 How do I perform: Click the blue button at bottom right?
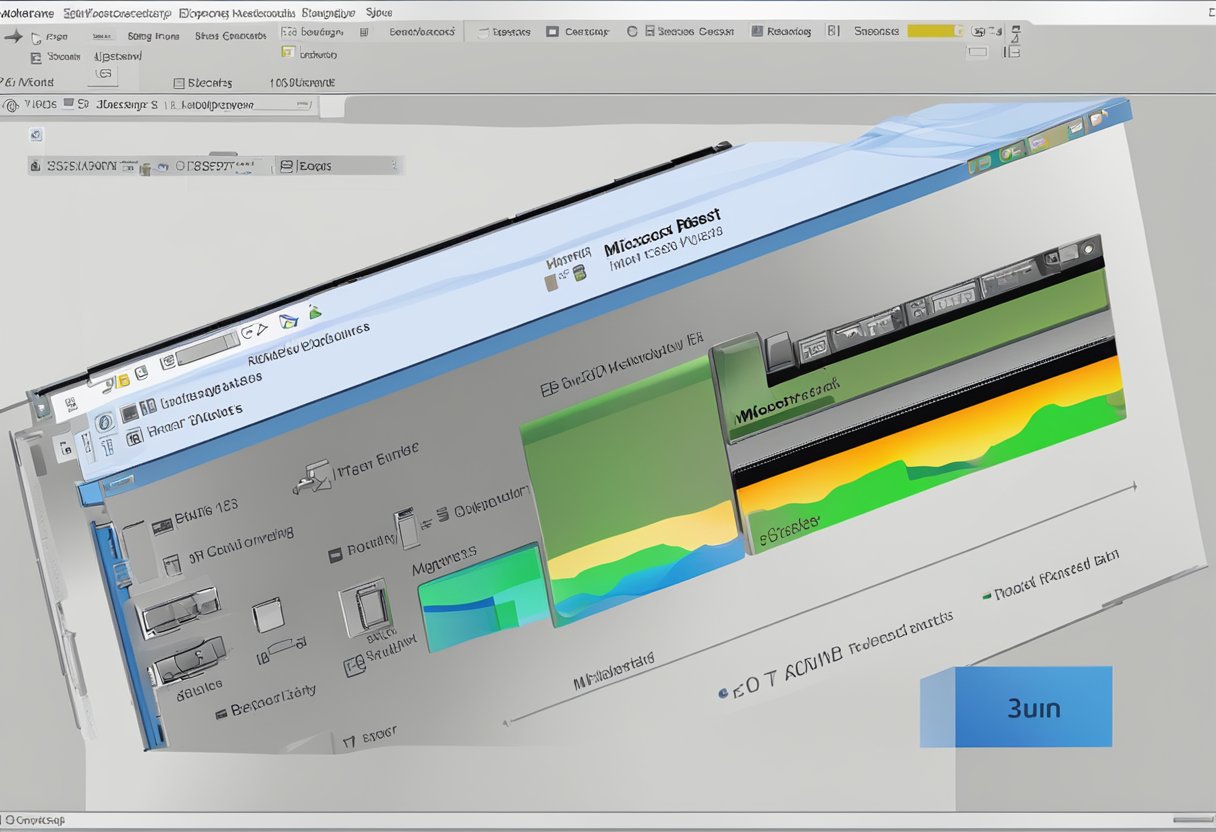tap(1032, 707)
